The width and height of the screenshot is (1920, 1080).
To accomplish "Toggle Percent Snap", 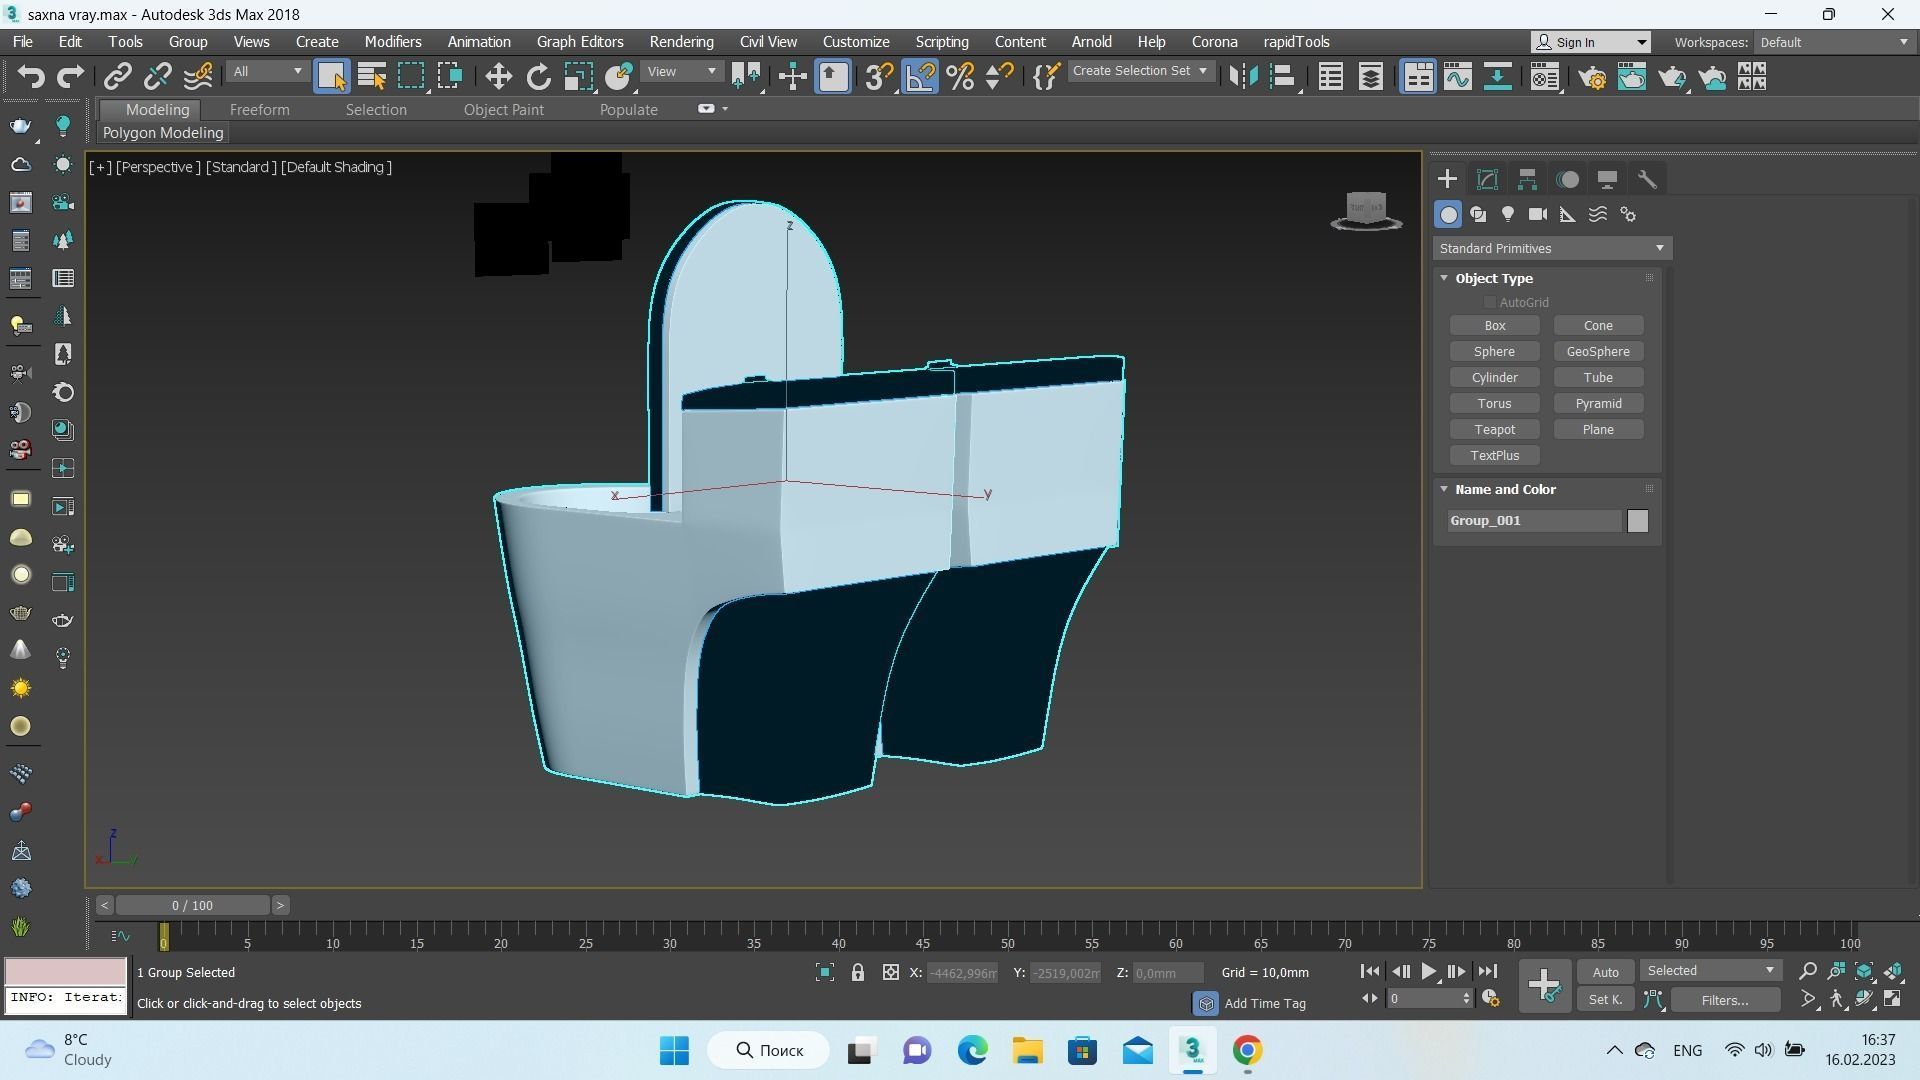I will [x=960, y=77].
